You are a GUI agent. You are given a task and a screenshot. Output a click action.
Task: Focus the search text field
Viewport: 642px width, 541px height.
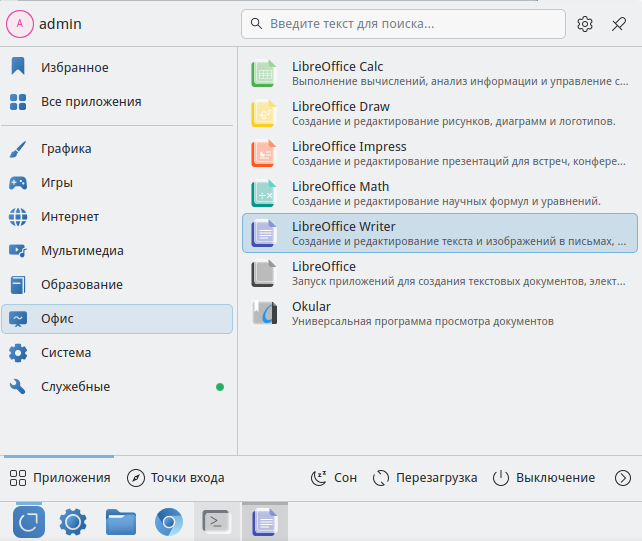(x=403, y=24)
